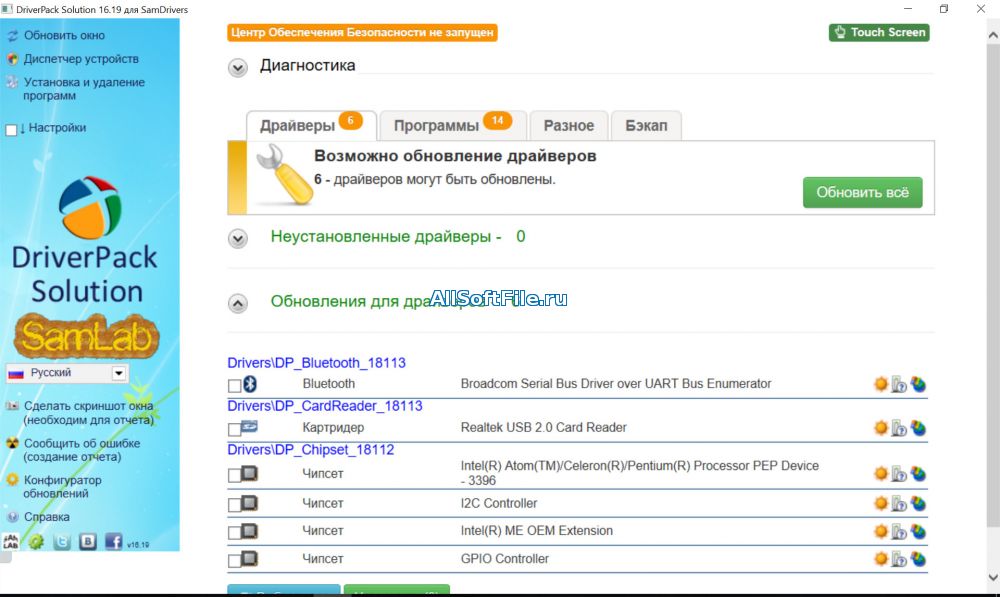Click the globe icon in the Bluetooth row

pyautogui.click(x=918, y=384)
